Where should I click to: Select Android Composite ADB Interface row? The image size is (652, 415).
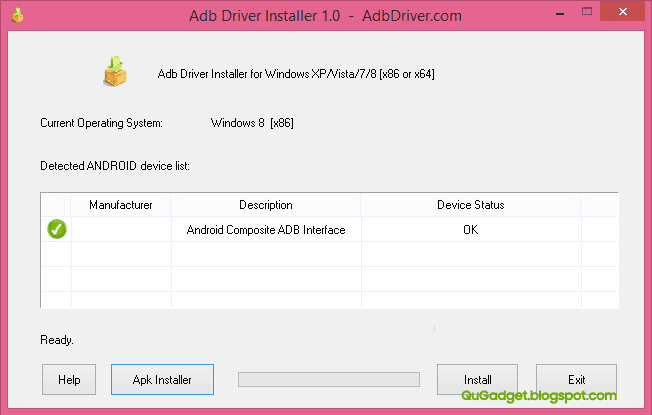coord(329,229)
